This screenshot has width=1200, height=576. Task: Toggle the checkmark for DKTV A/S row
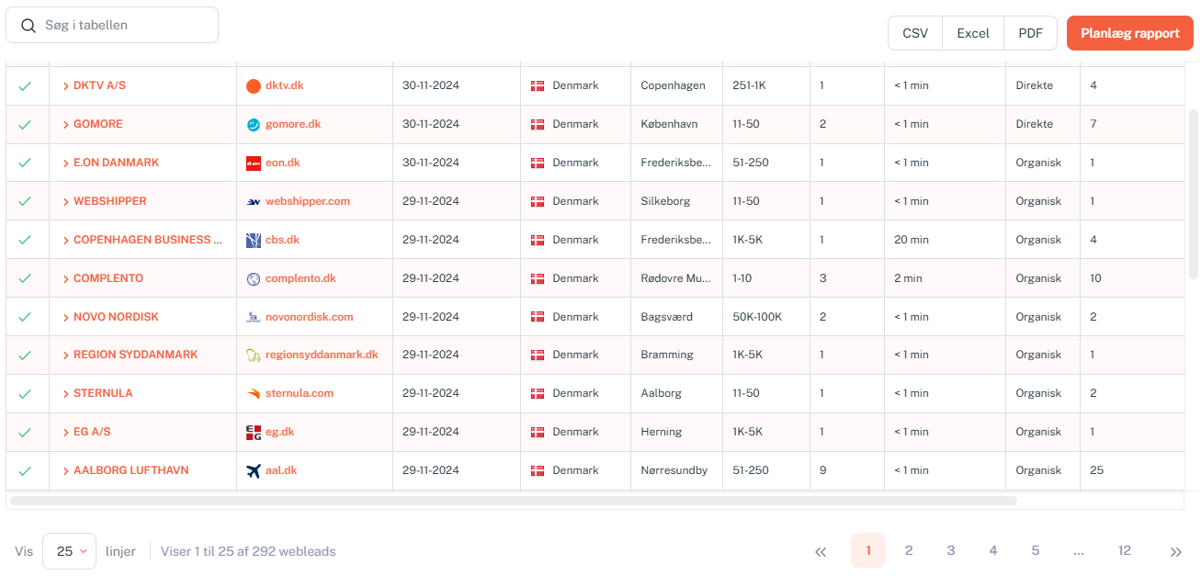[25, 86]
